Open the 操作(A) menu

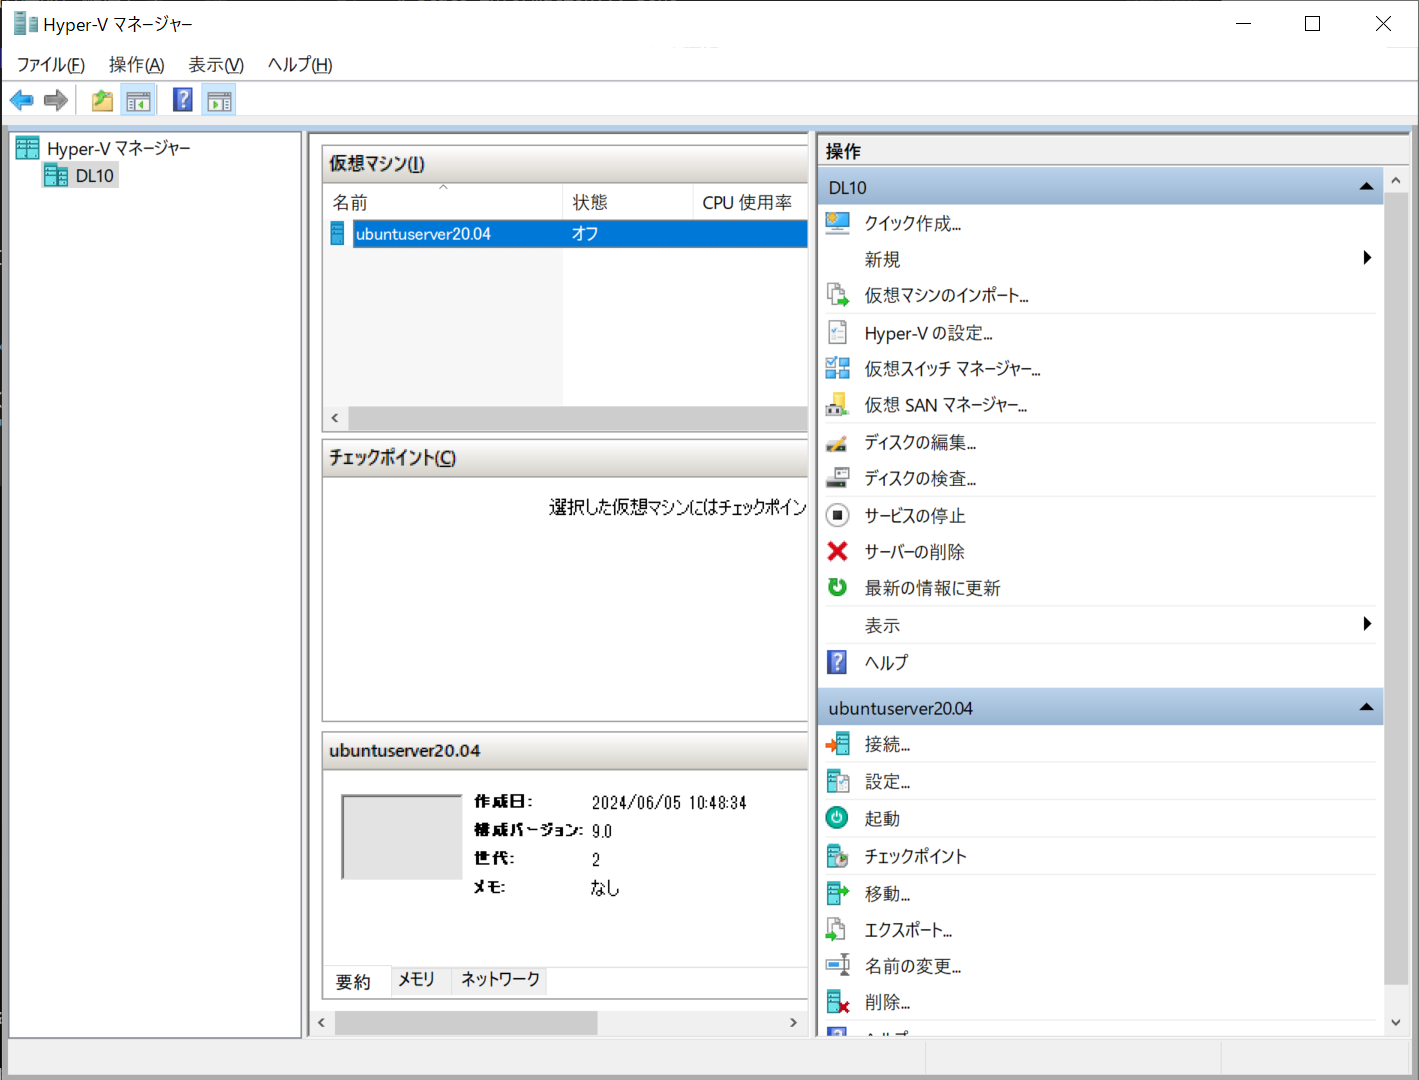(136, 64)
